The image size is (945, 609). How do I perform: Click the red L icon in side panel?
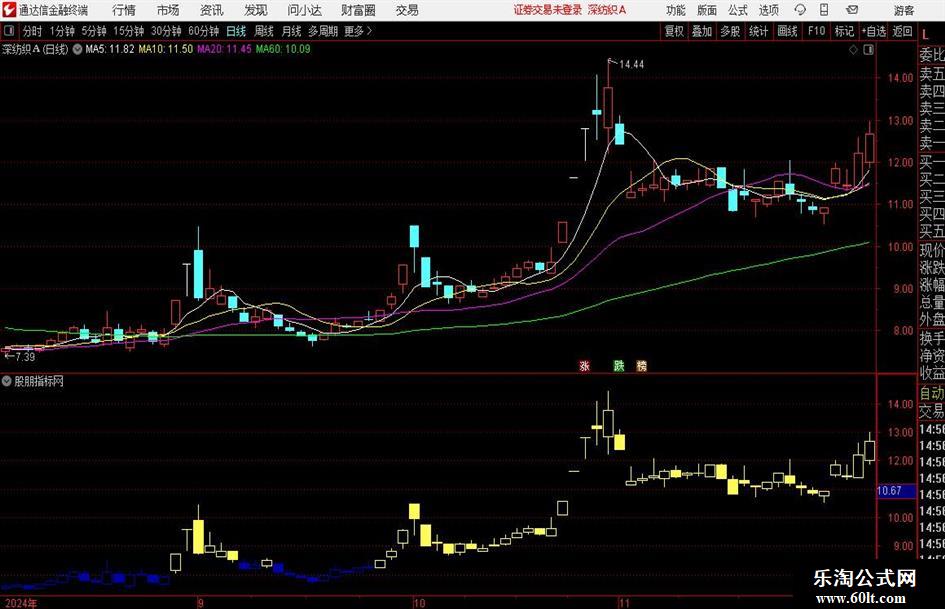[926, 35]
